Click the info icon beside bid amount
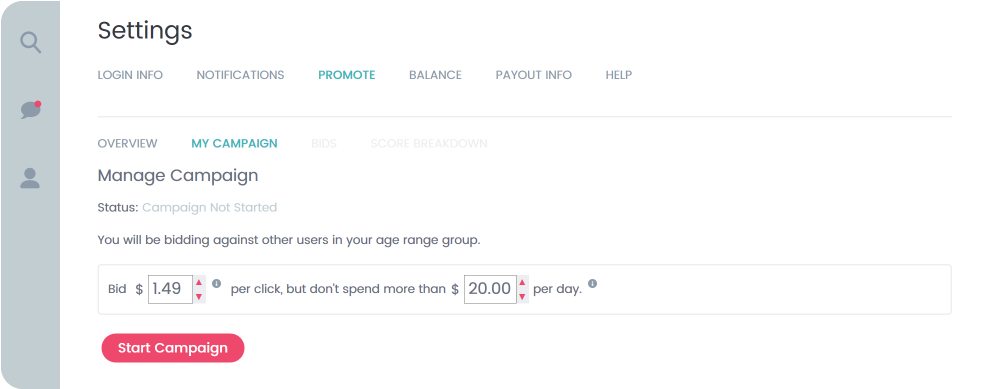The height and width of the screenshot is (389, 989). pos(216,284)
